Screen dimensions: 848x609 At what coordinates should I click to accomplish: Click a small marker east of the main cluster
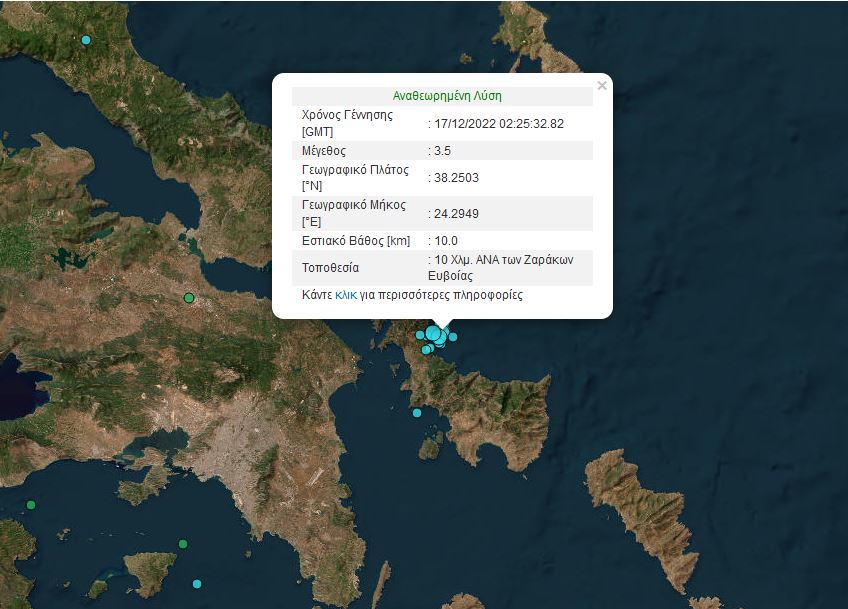[453, 337]
